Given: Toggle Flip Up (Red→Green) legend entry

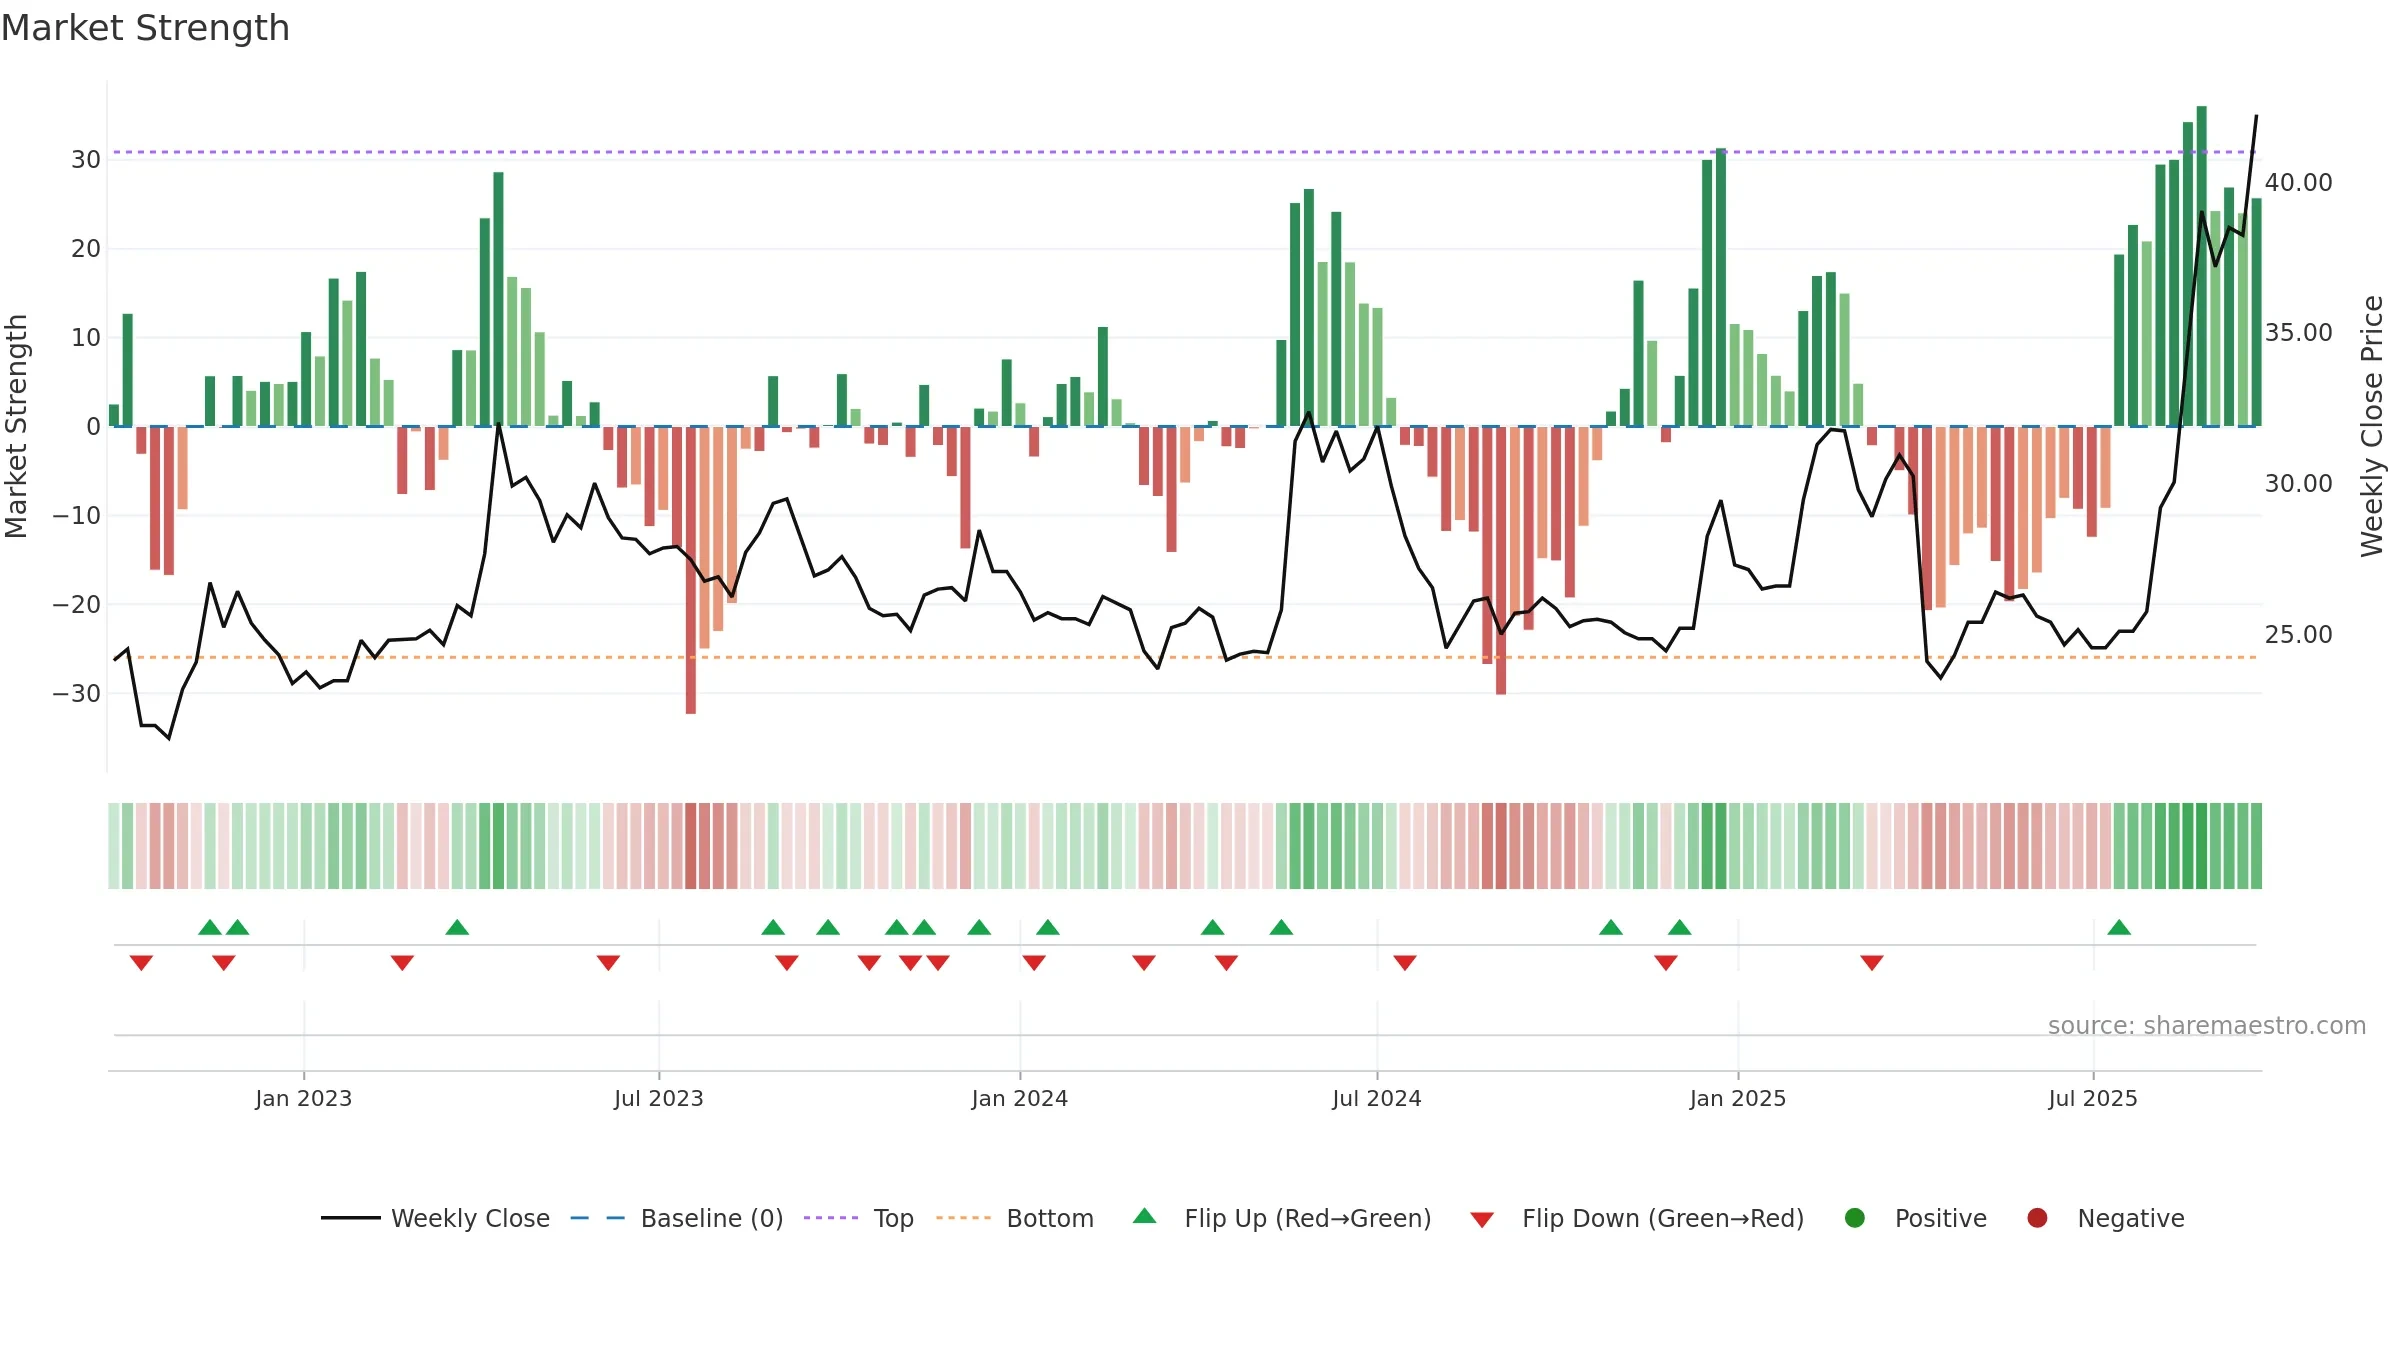Looking at the screenshot, I should coord(1281,1218).
